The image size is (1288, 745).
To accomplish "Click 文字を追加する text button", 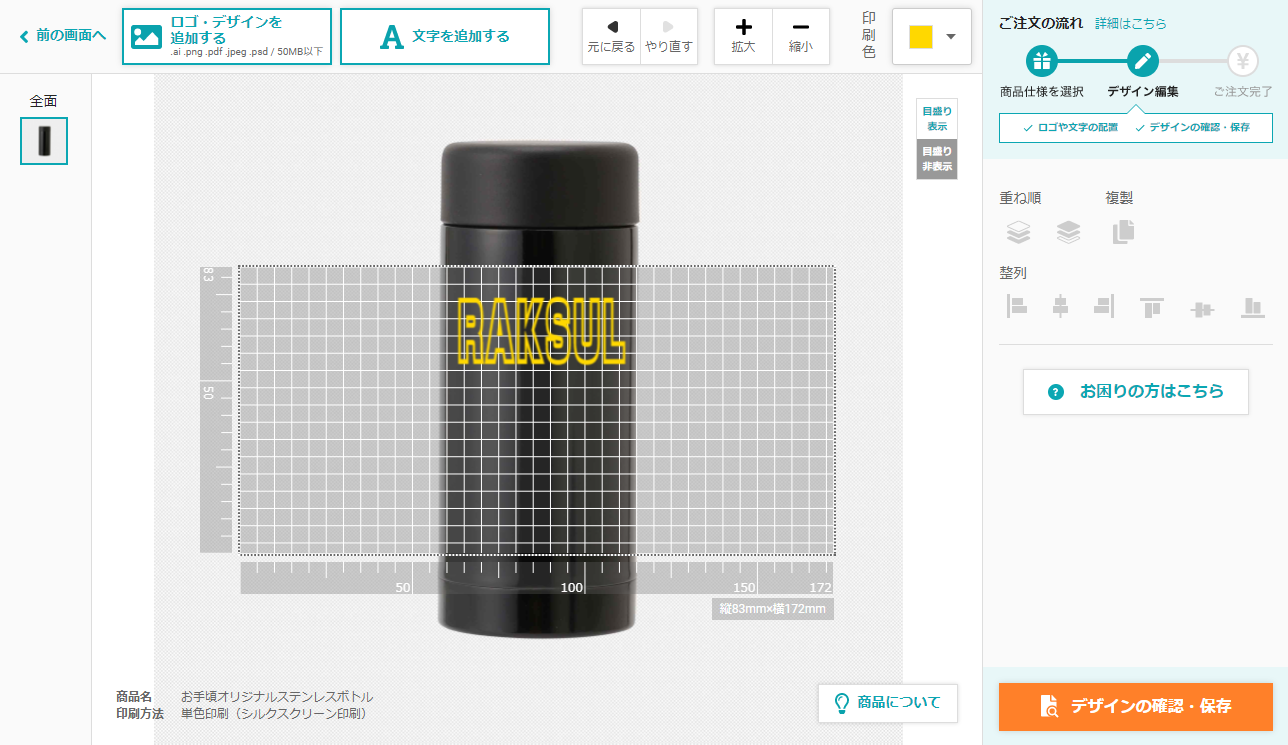I will tap(445, 36).
